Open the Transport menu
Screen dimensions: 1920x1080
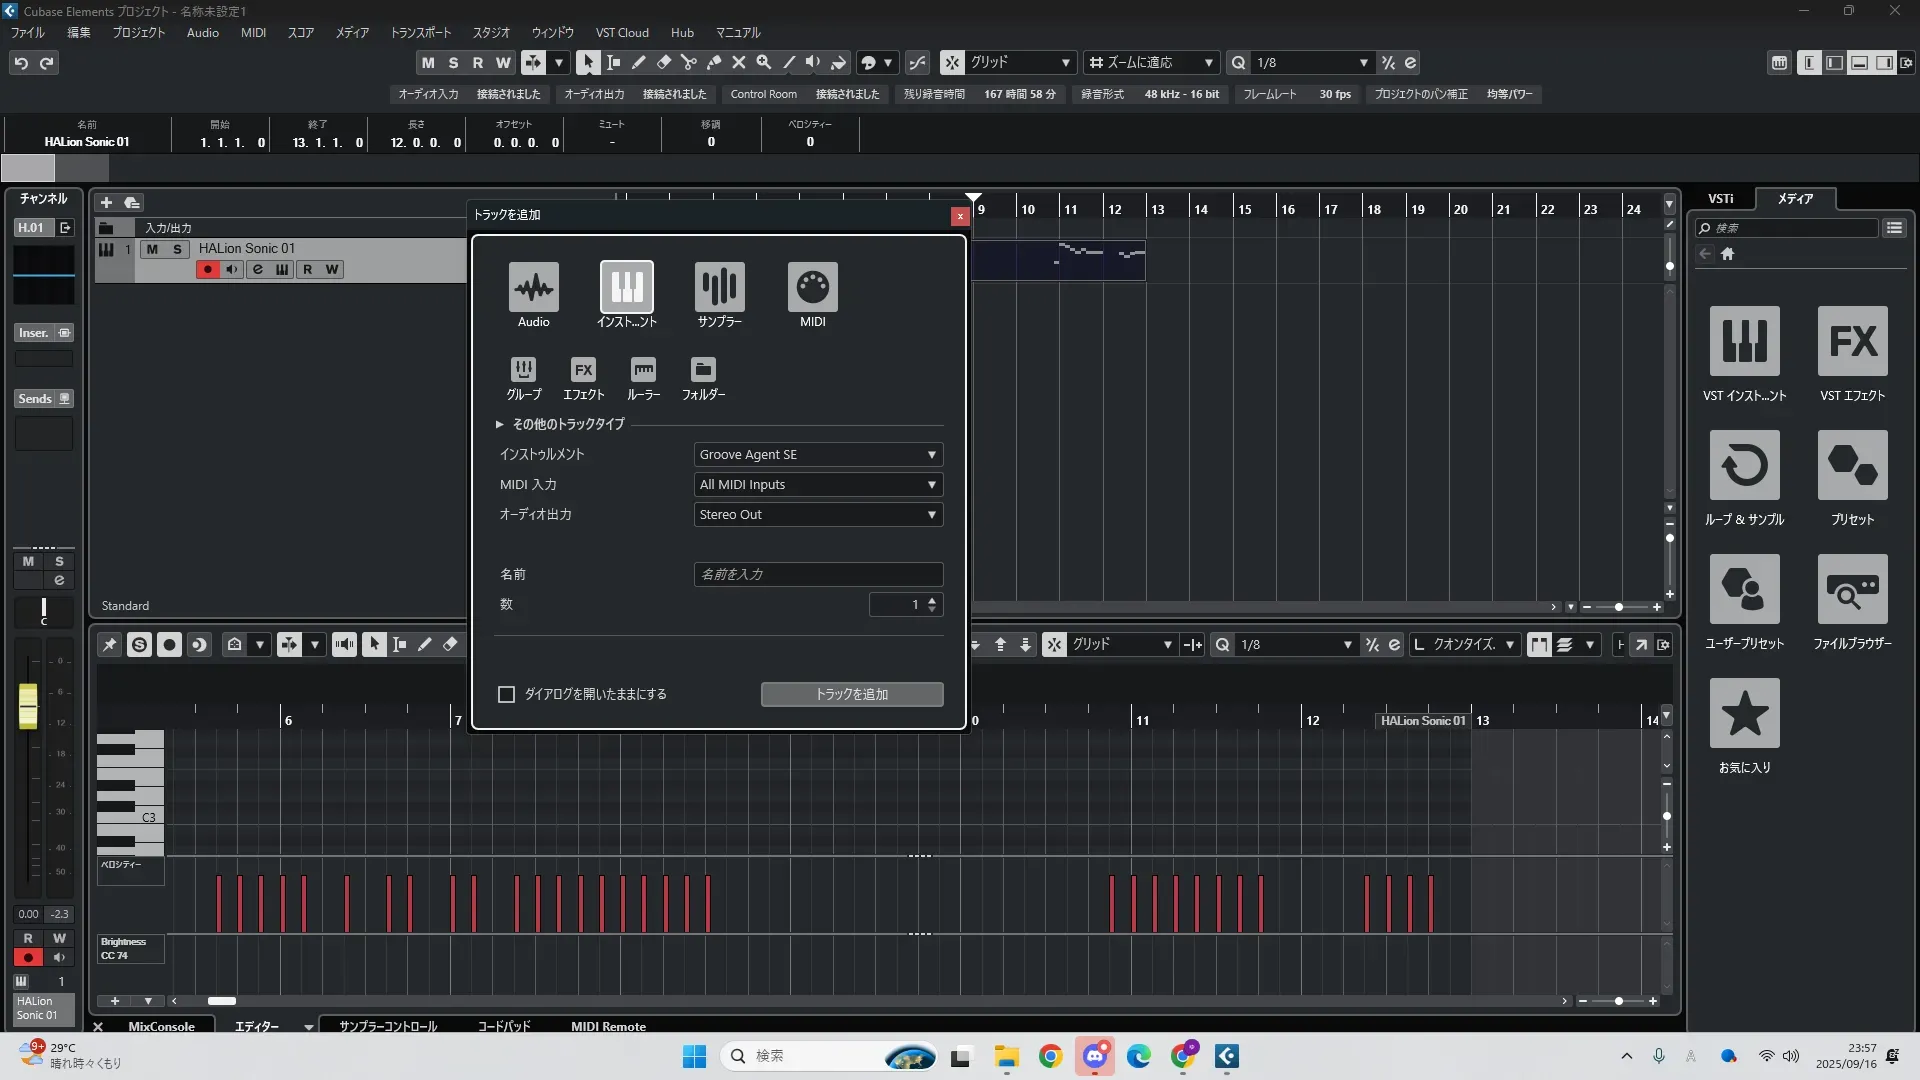pos(420,33)
